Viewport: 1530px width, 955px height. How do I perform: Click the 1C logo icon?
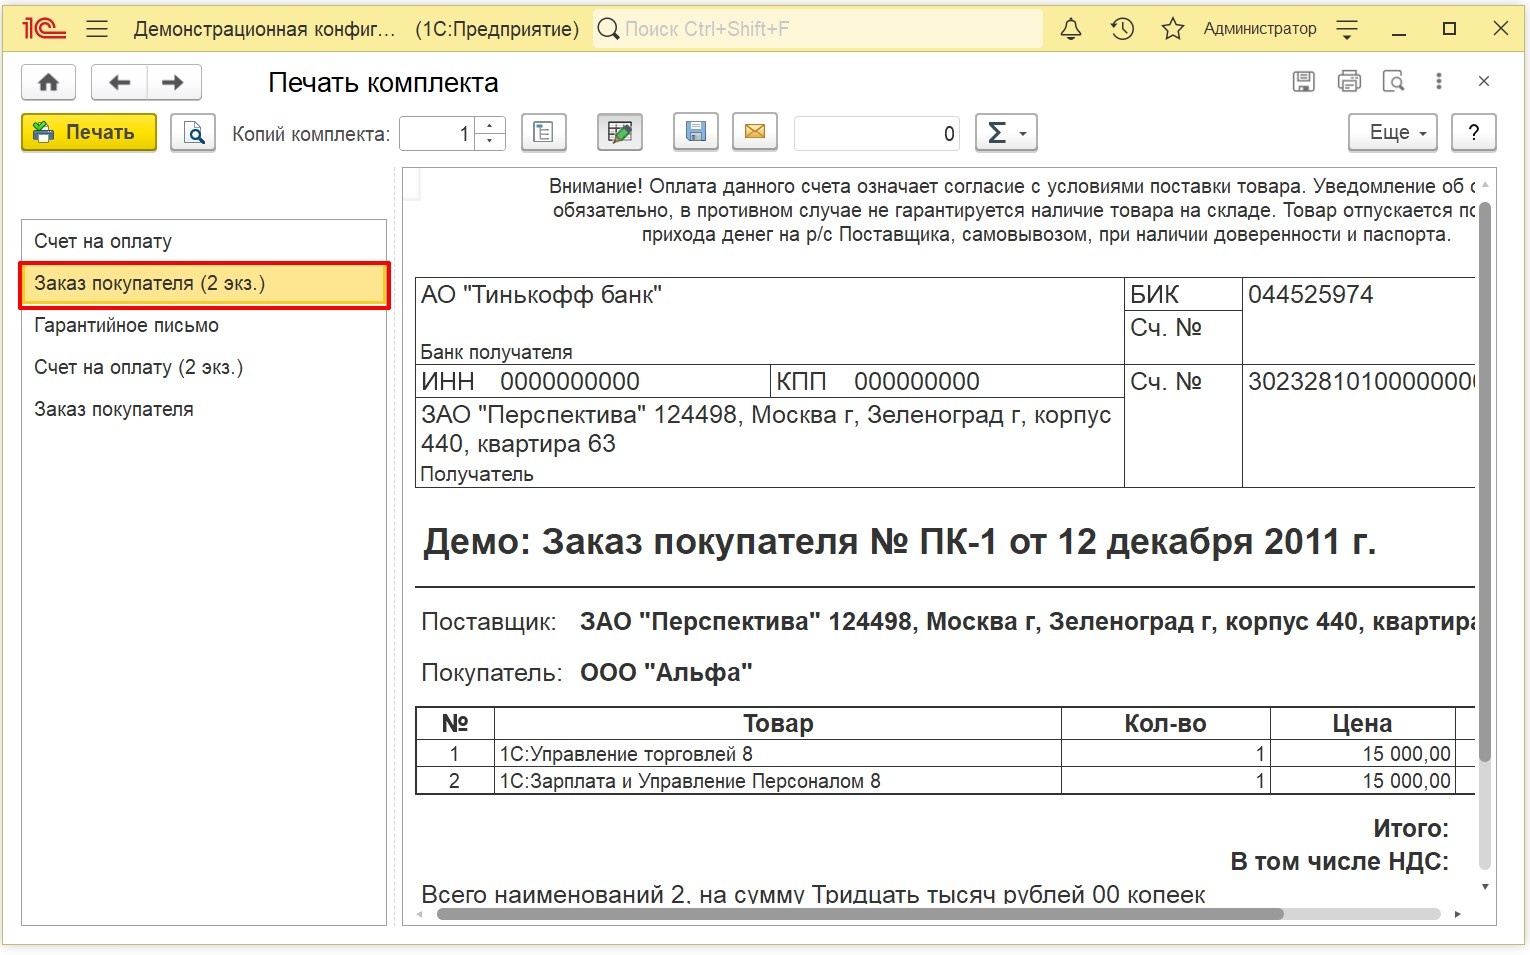pos(45,29)
